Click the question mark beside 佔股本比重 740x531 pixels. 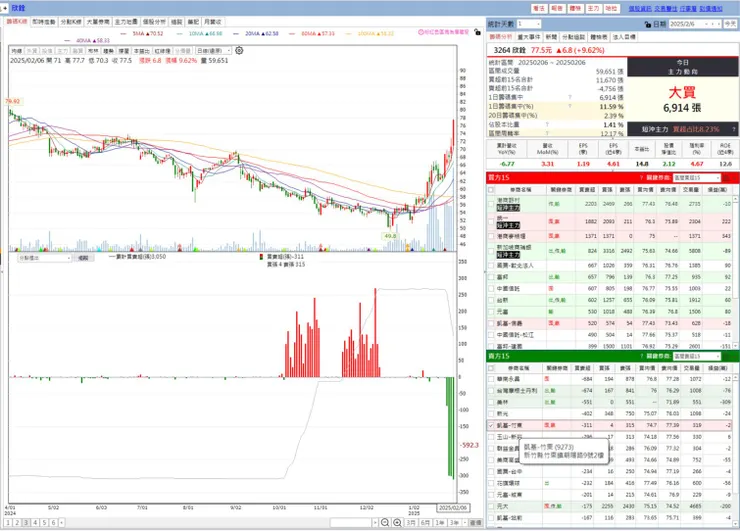pos(547,125)
